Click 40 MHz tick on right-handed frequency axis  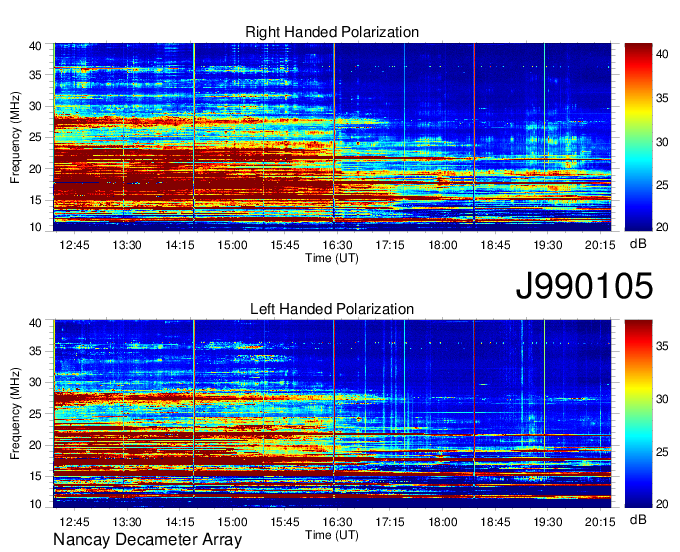tap(35, 46)
